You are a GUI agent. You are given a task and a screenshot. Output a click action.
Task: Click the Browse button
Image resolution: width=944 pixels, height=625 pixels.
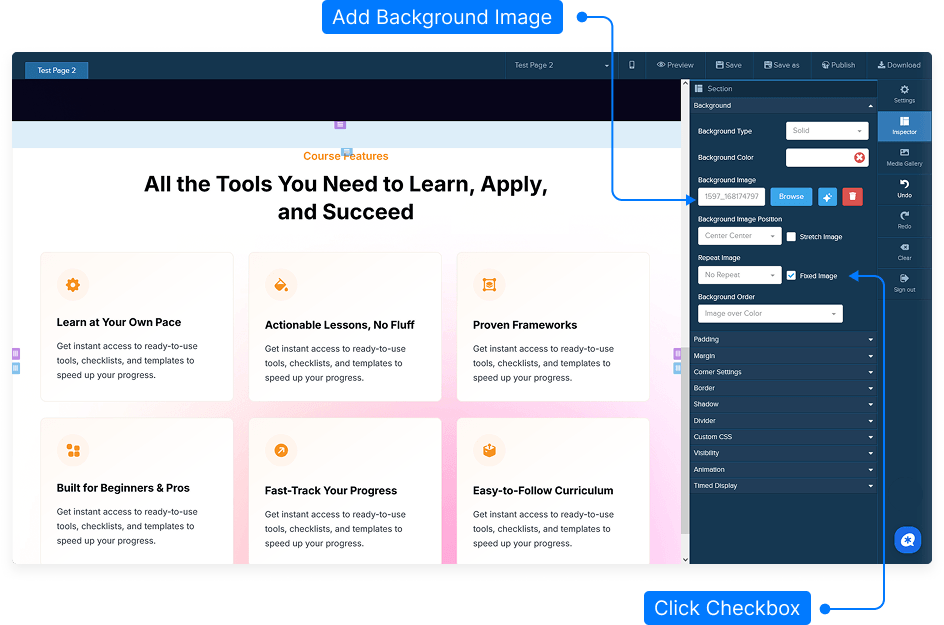791,197
